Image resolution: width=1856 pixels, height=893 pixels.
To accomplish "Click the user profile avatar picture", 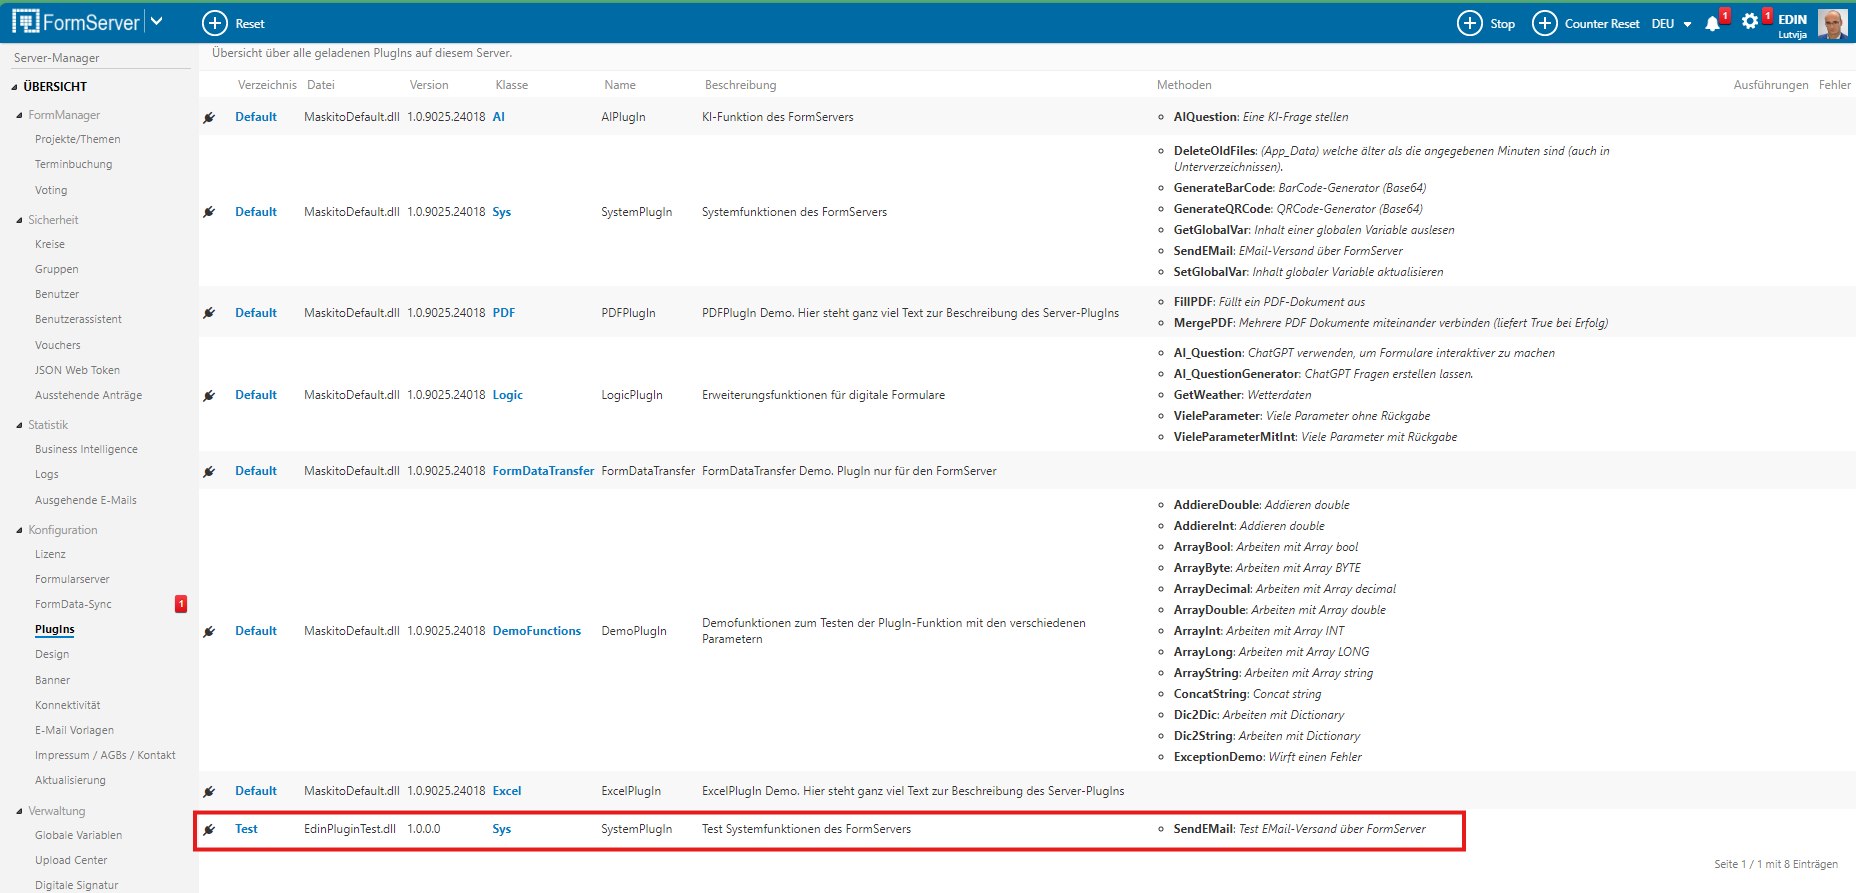I will [1832, 23].
